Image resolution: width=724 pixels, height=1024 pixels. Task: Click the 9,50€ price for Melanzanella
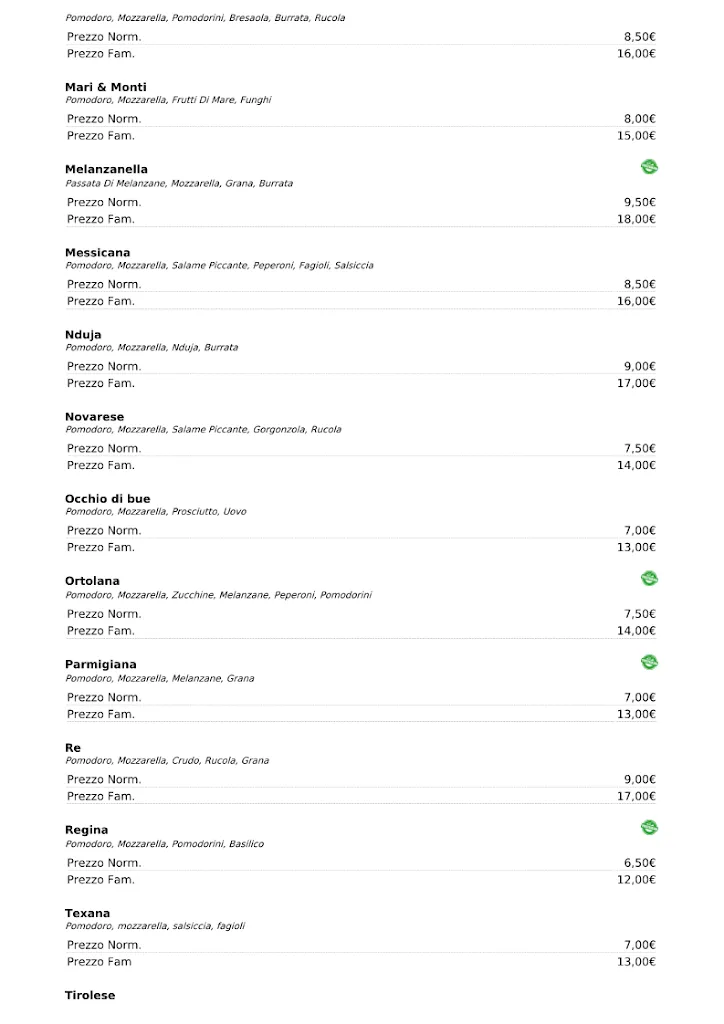[x=639, y=202]
